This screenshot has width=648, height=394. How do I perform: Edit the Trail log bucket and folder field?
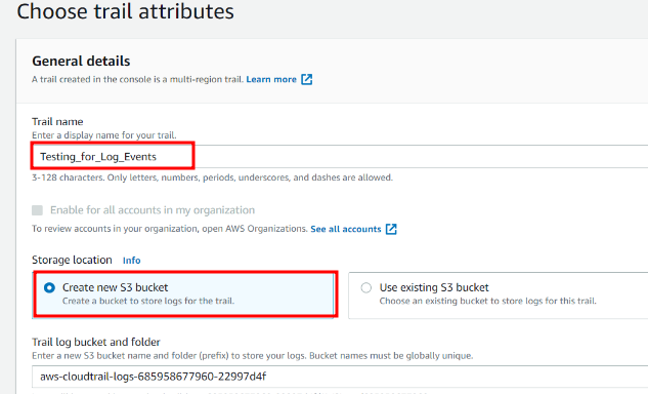pos(340,377)
